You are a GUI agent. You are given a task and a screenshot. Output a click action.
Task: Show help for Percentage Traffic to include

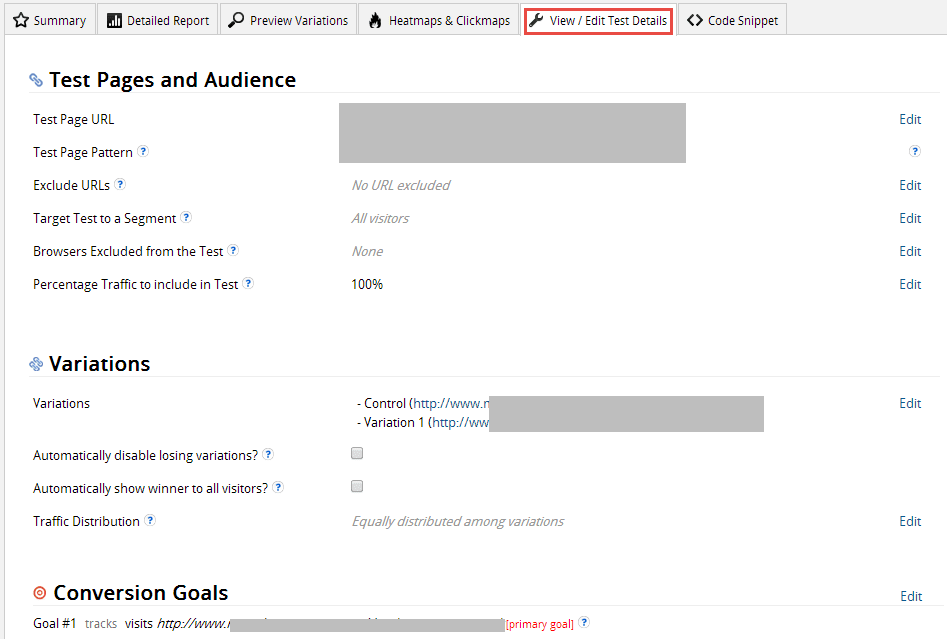tap(248, 283)
